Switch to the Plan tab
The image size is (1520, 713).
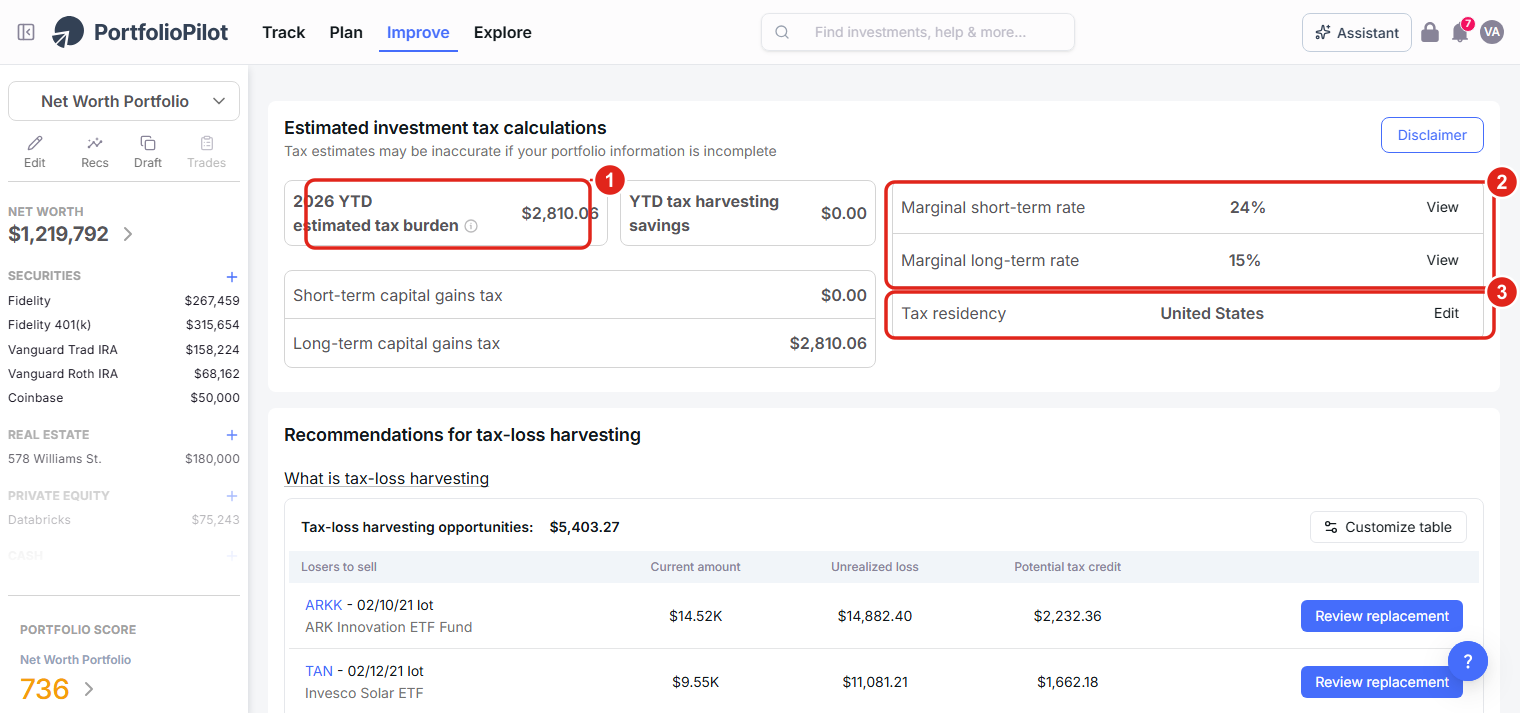point(346,32)
